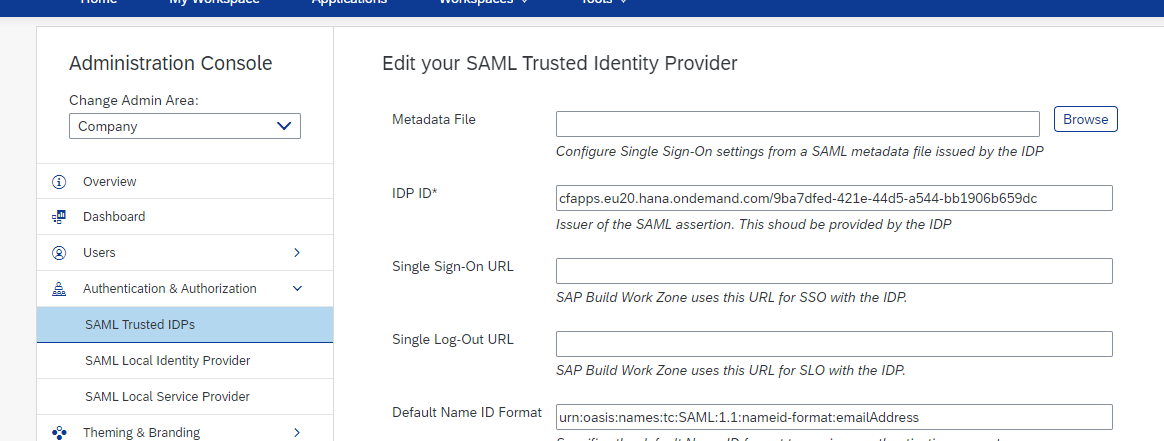
Task: Click the 'Single Sign-On URL' label
Action: point(453,267)
